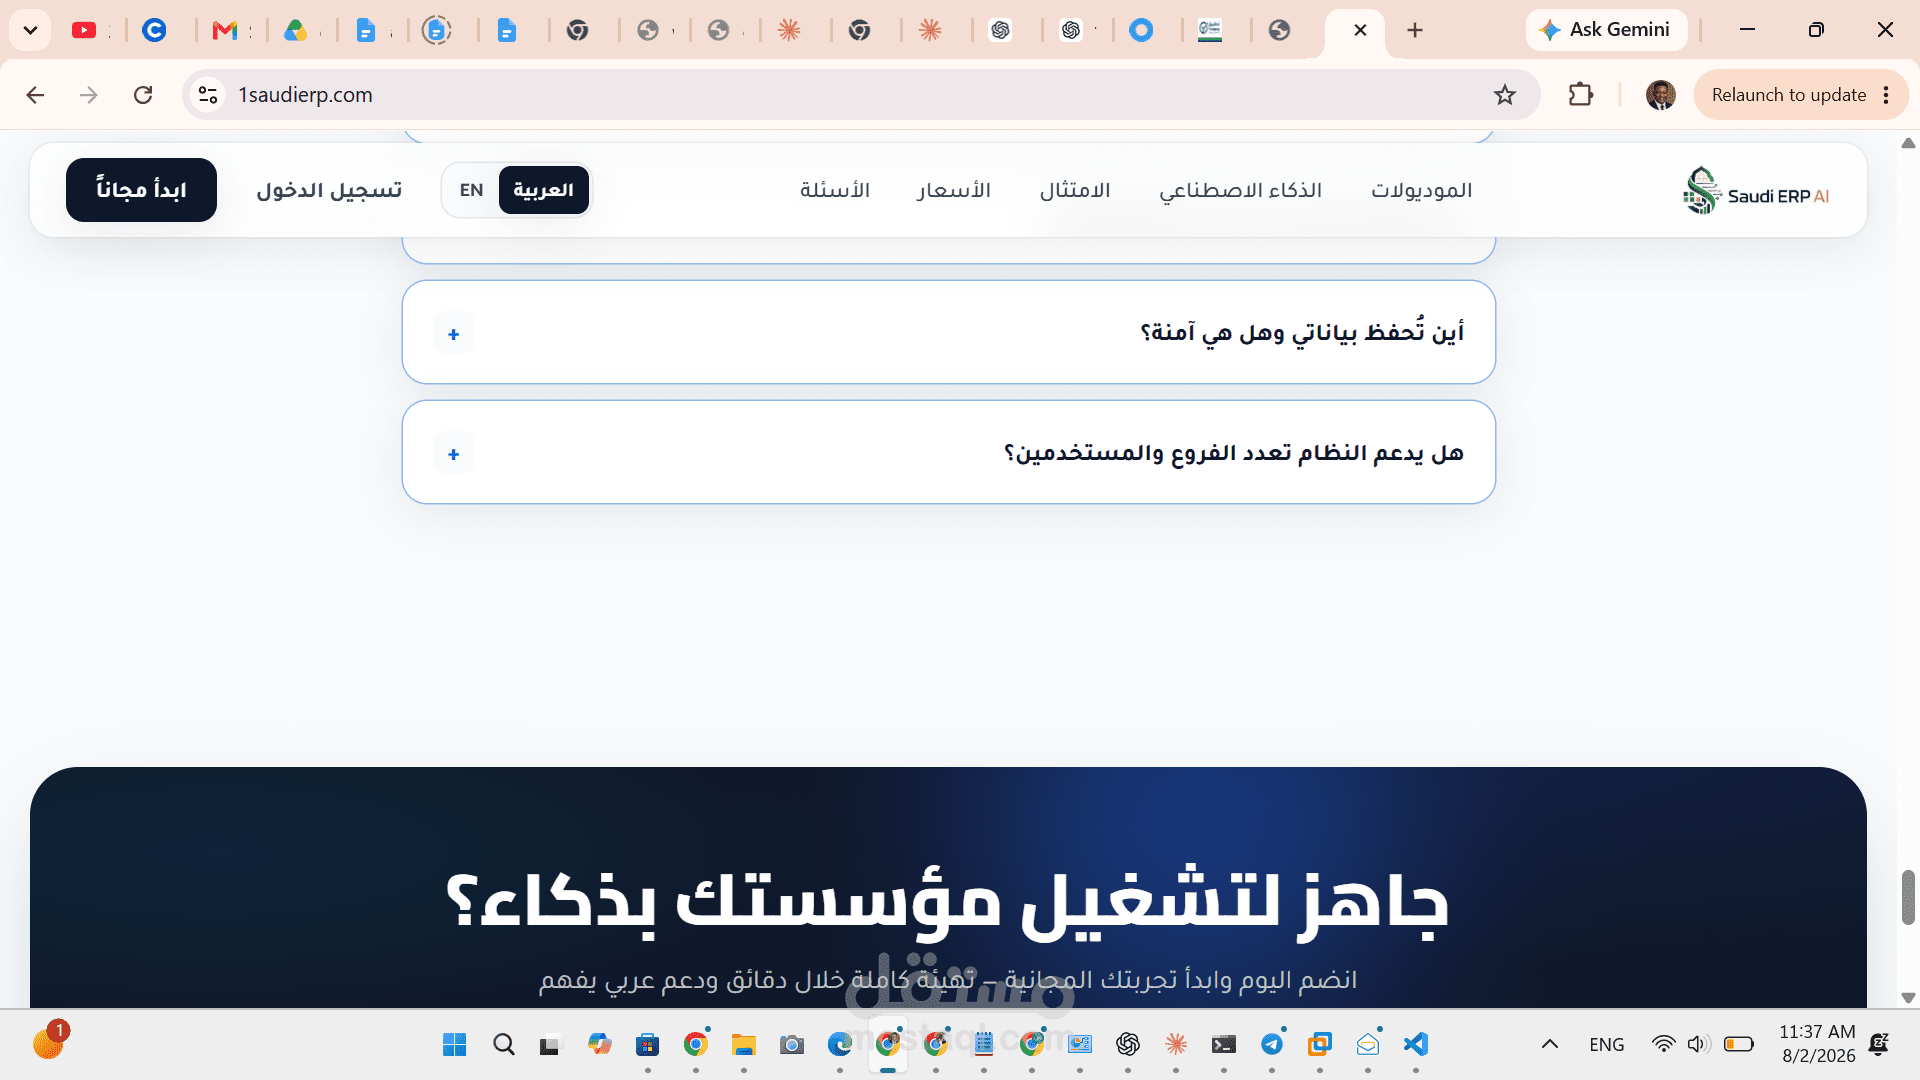Open the ChatGPT app in taskbar
The height and width of the screenshot is (1080, 1920).
click(x=1127, y=1045)
